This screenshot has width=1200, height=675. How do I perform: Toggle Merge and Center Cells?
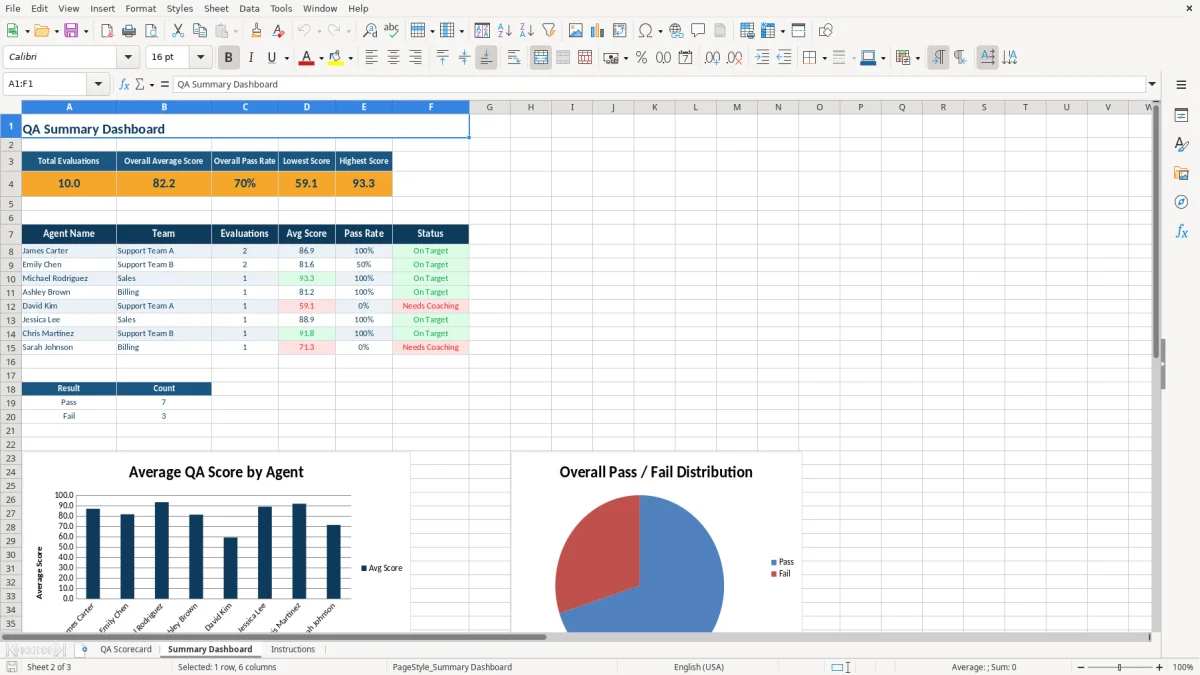(x=541, y=58)
